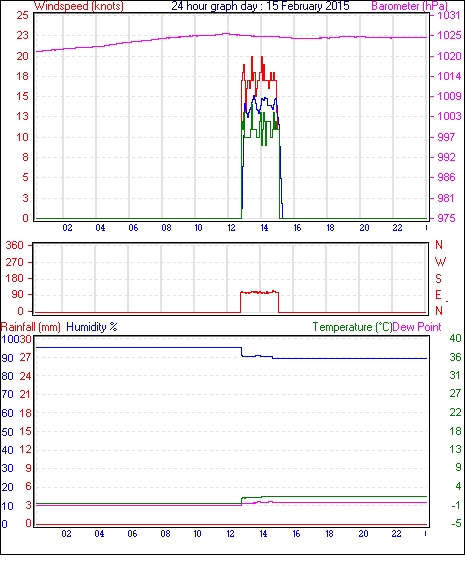Click the 360 degree direction label
Screen dimensions: 465x563
click(15, 245)
